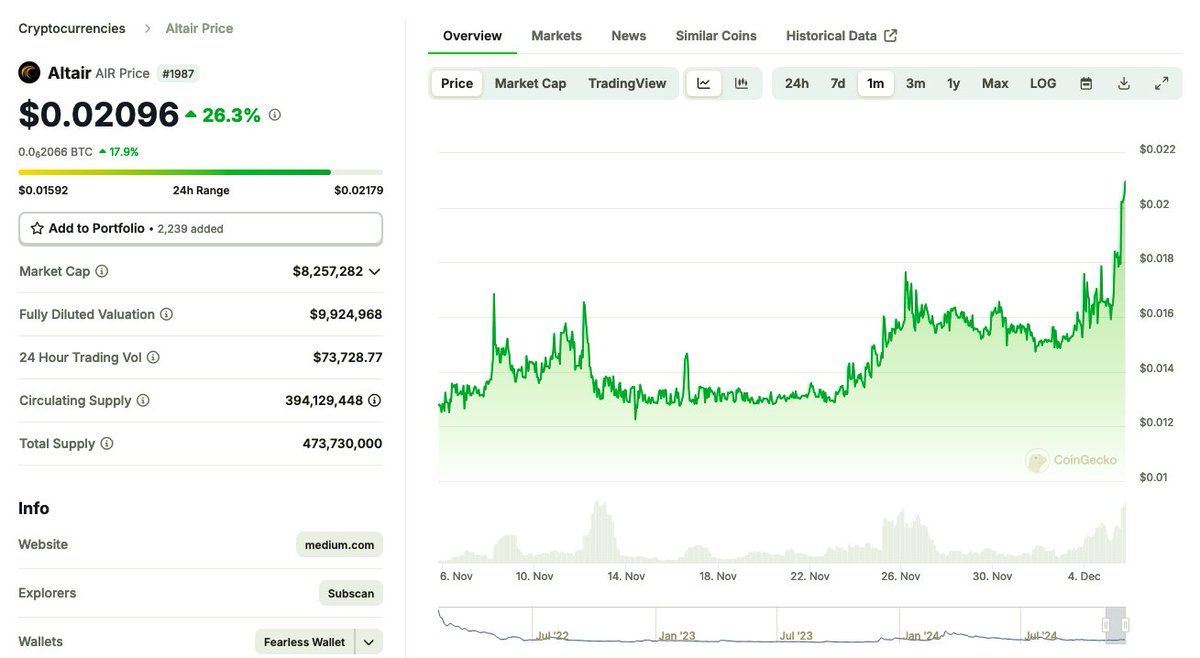Open the News tab
Image resolution: width=1200 pixels, height=658 pixels.
point(629,36)
